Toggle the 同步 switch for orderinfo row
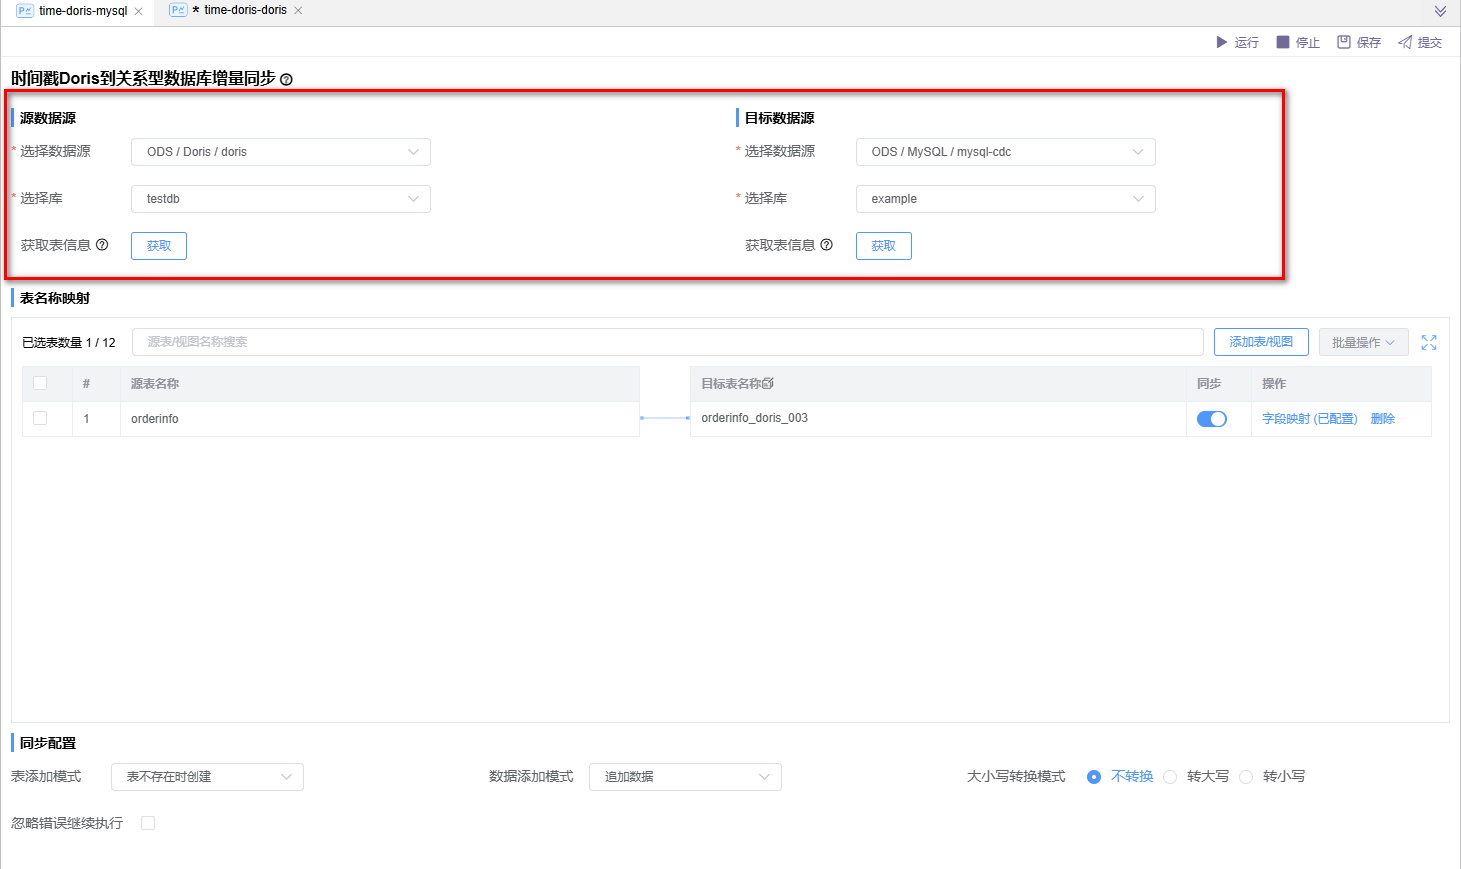Screen dimensions: 1461x869 tap(1211, 419)
